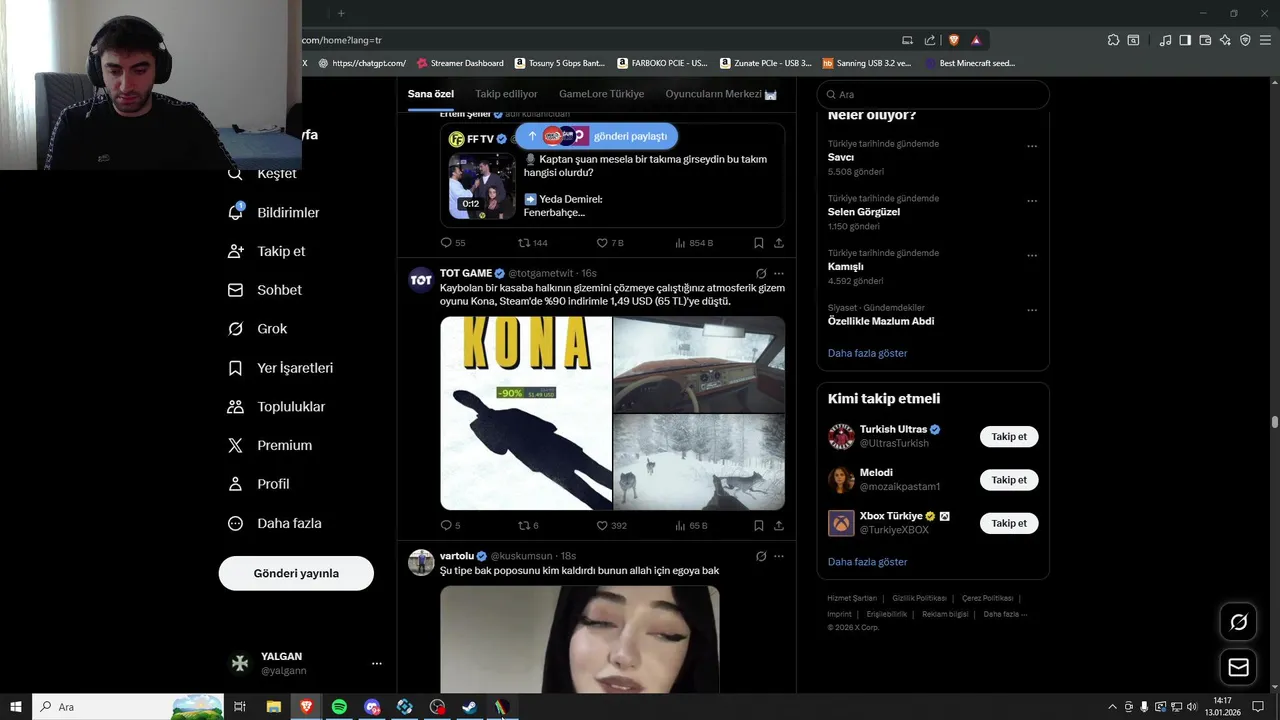Open Spotify from the Windows taskbar
This screenshot has height=720, width=1280.
point(339,707)
